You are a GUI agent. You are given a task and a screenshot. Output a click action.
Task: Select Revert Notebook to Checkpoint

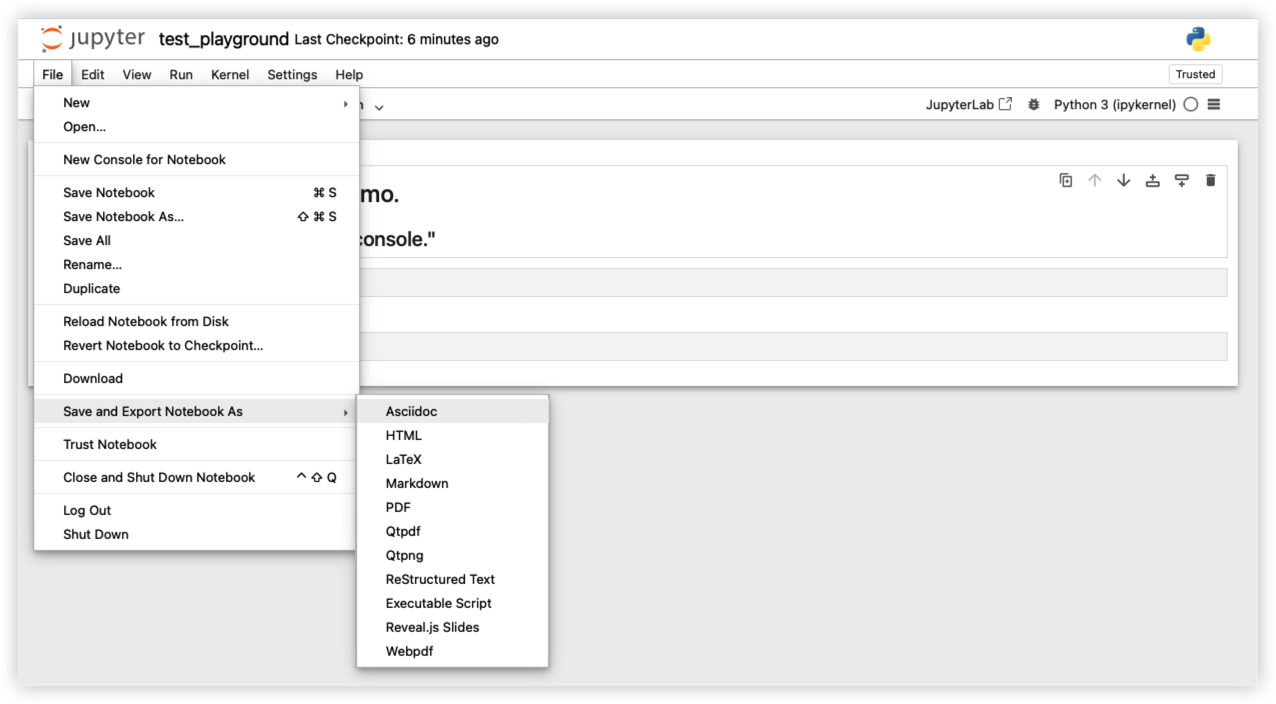click(x=163, y=345)
